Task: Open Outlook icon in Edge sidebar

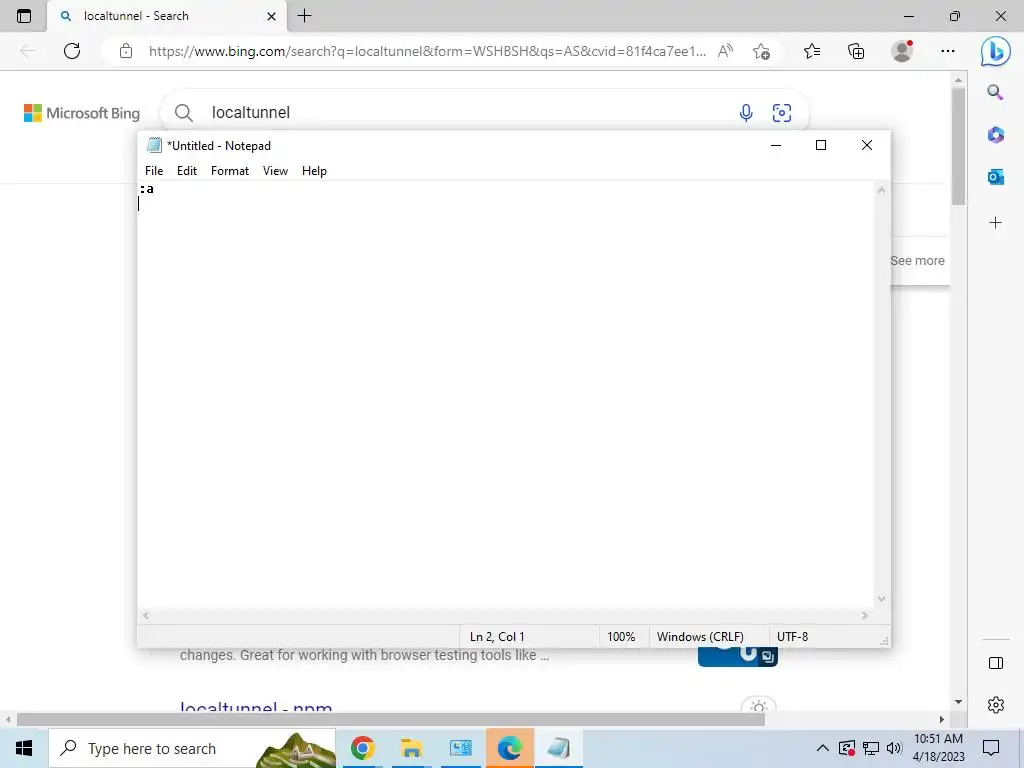Action: (x=995, y=176)
